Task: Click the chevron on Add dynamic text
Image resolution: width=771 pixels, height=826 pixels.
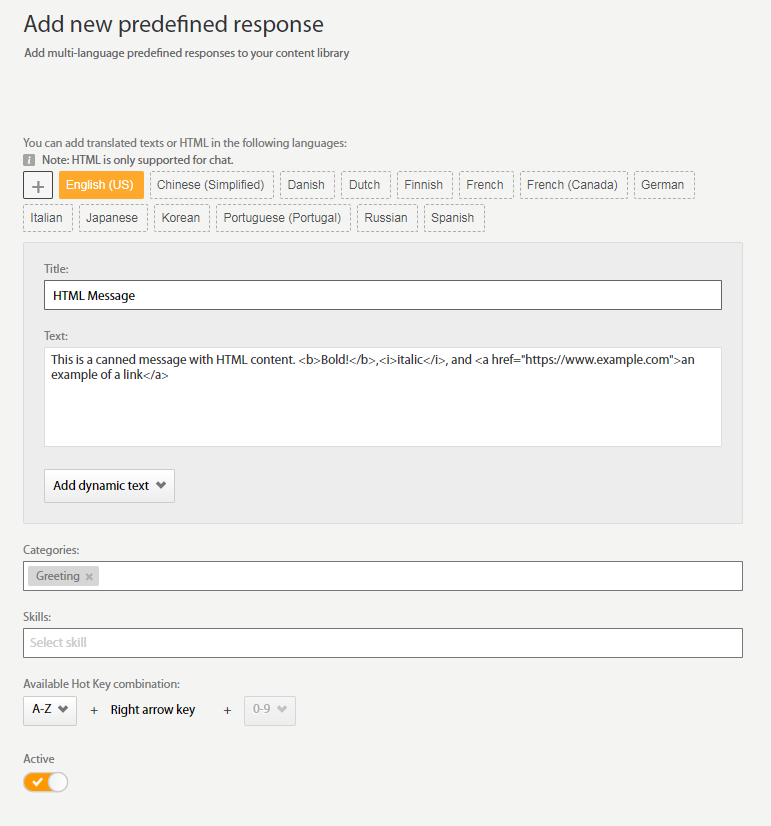Action: 160,485
